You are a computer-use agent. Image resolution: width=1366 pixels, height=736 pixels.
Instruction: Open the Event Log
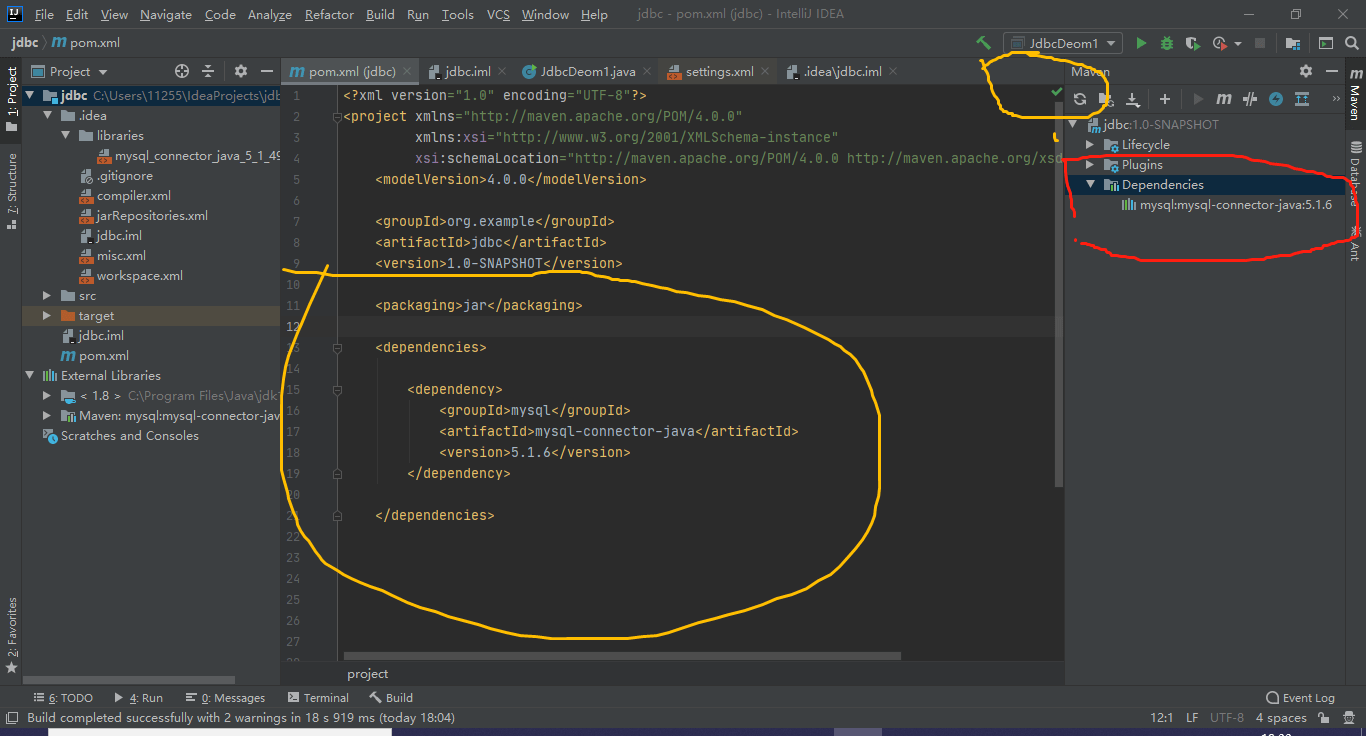[1300, 698]
